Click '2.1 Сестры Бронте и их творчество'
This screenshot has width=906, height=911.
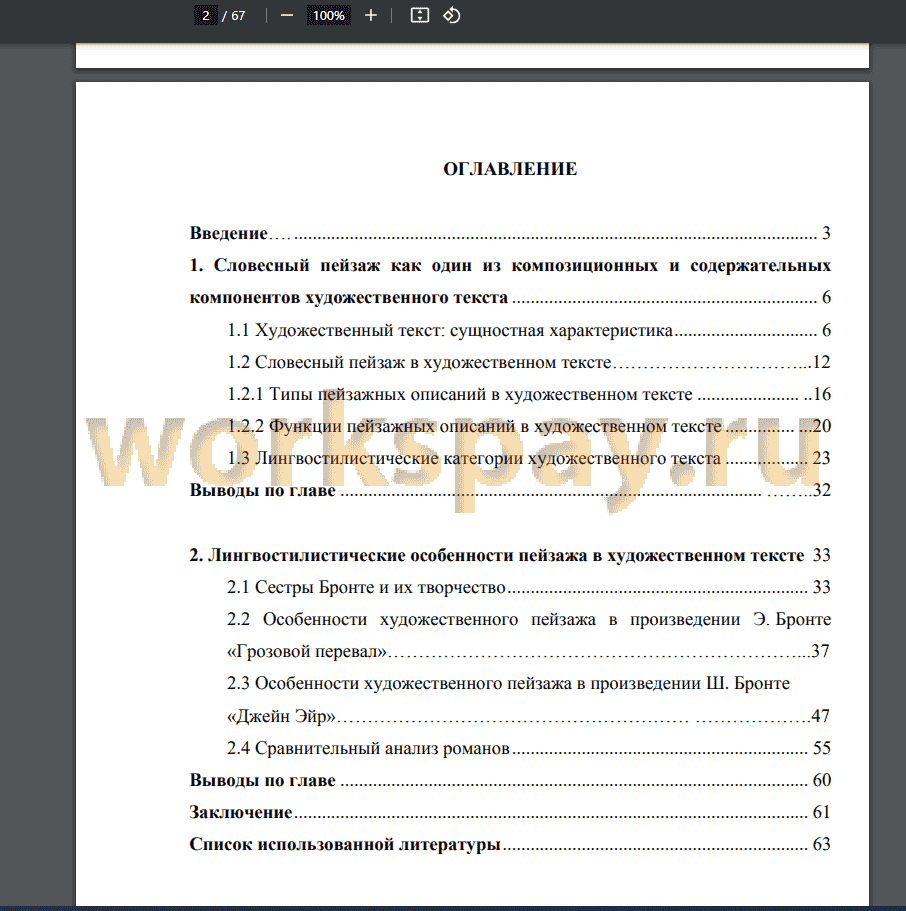coord(529,587)
